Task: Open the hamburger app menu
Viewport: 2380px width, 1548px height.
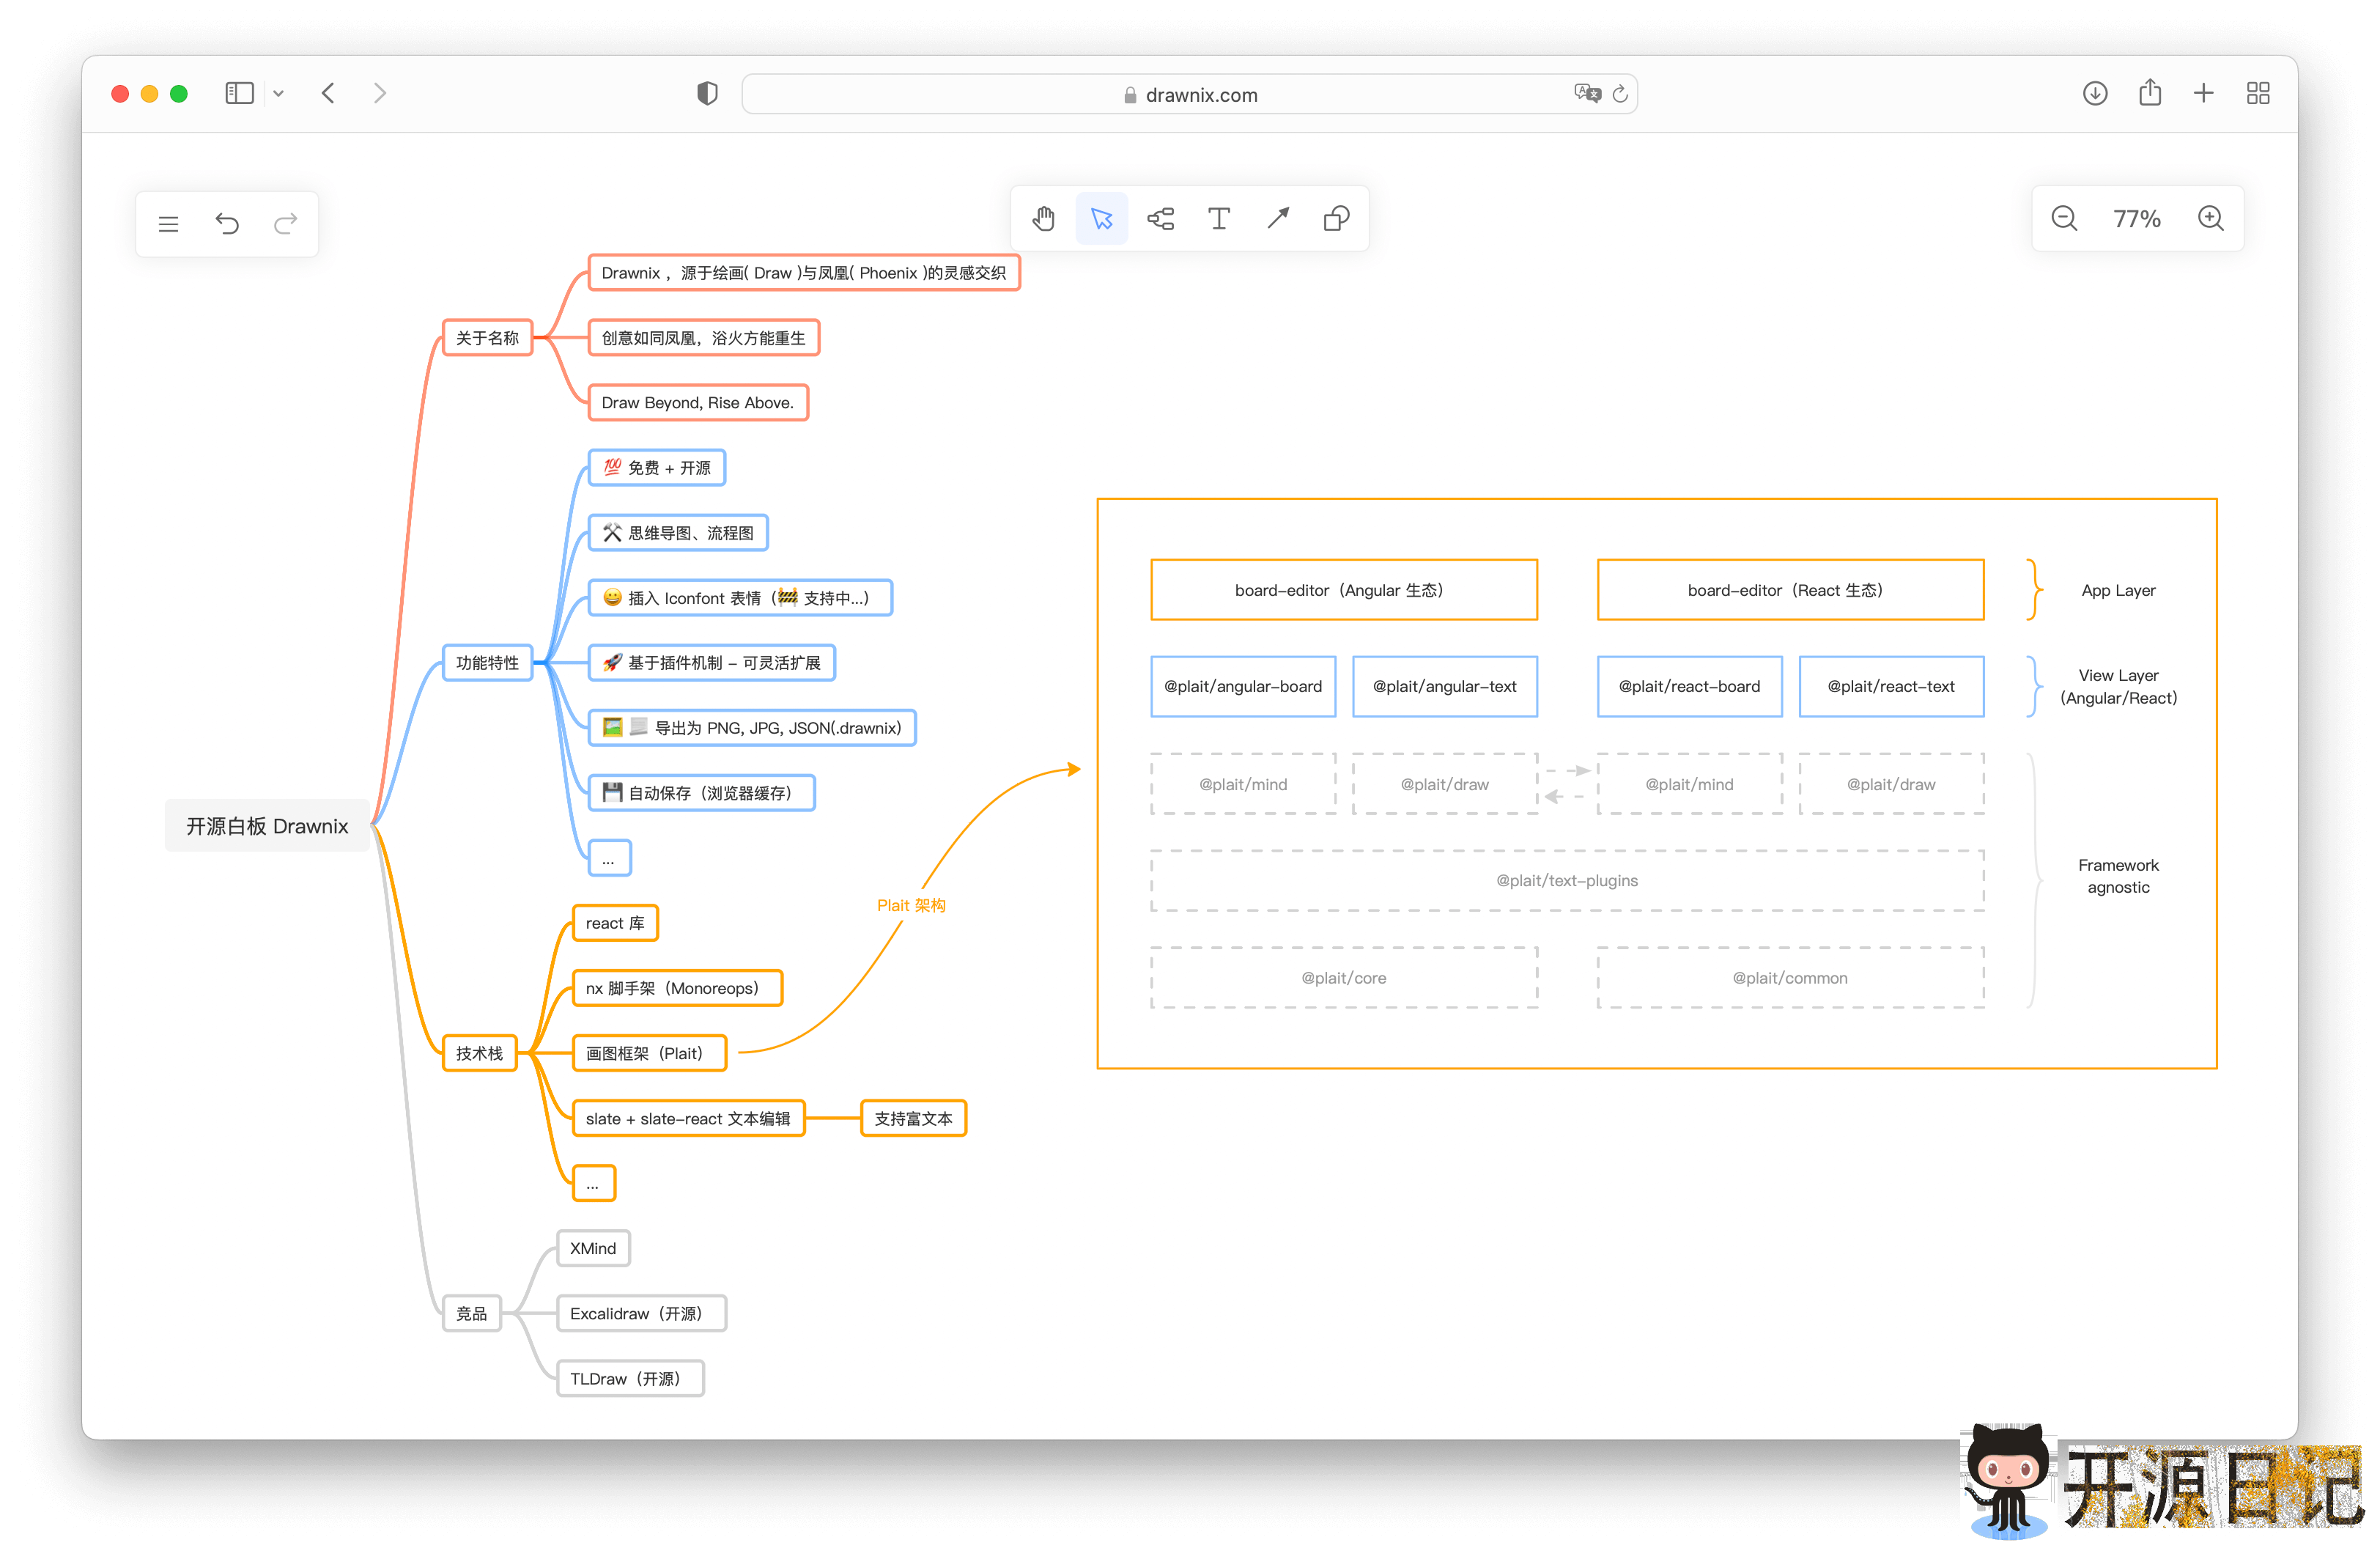Action: tap(168, 224)
